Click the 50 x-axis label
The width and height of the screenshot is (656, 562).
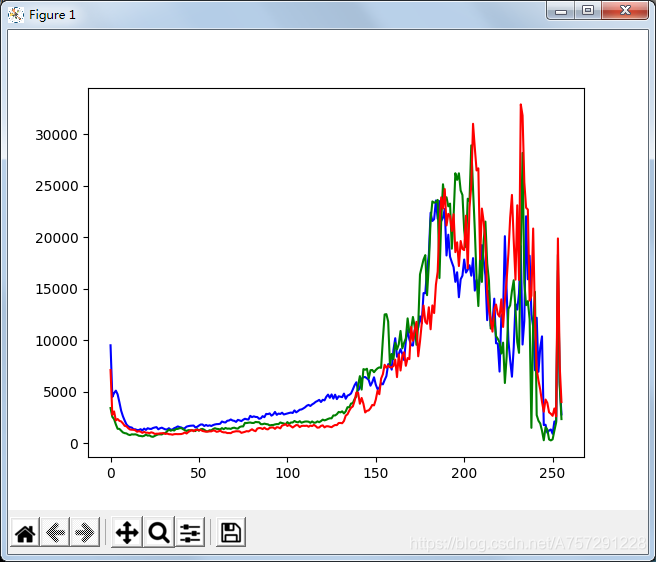(198, 473)
